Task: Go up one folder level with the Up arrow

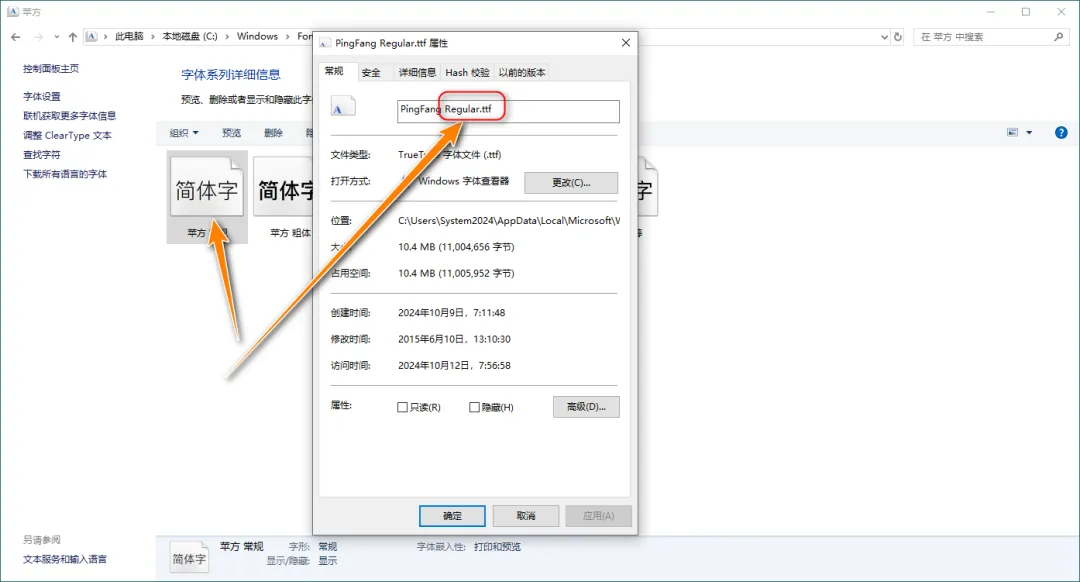Action: [72, 37]
